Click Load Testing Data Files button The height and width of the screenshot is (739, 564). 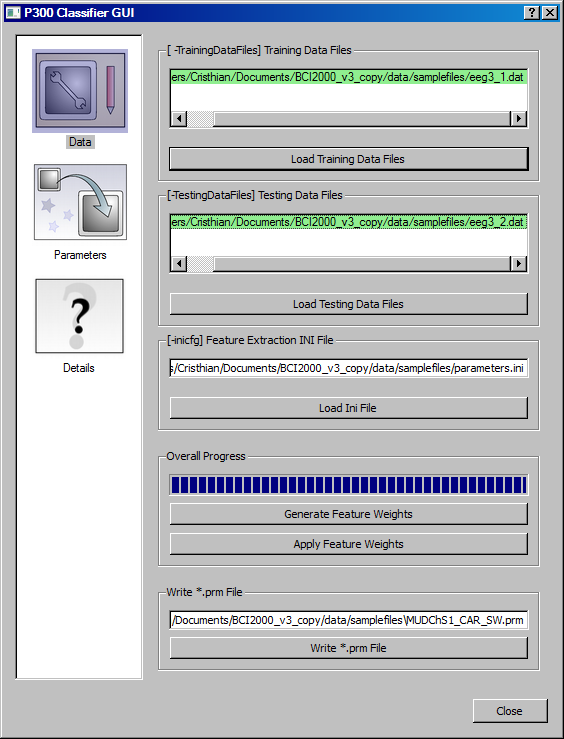pyautogui.click(x=349, y=304)
